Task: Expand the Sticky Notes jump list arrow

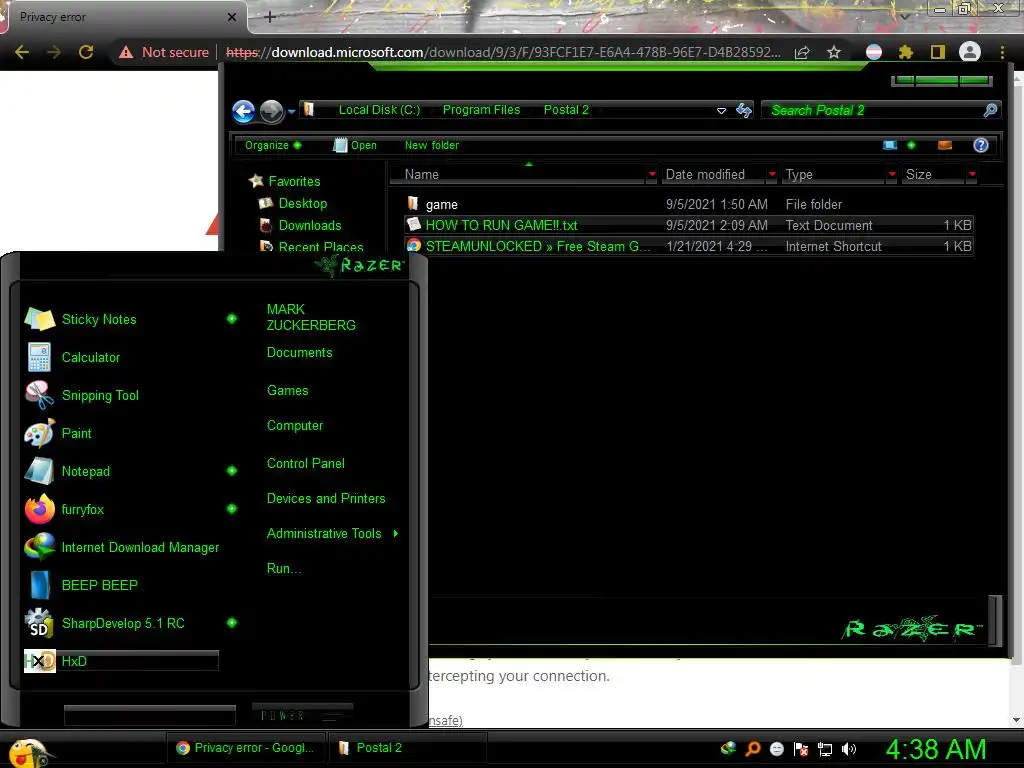Action: [231, 319]
